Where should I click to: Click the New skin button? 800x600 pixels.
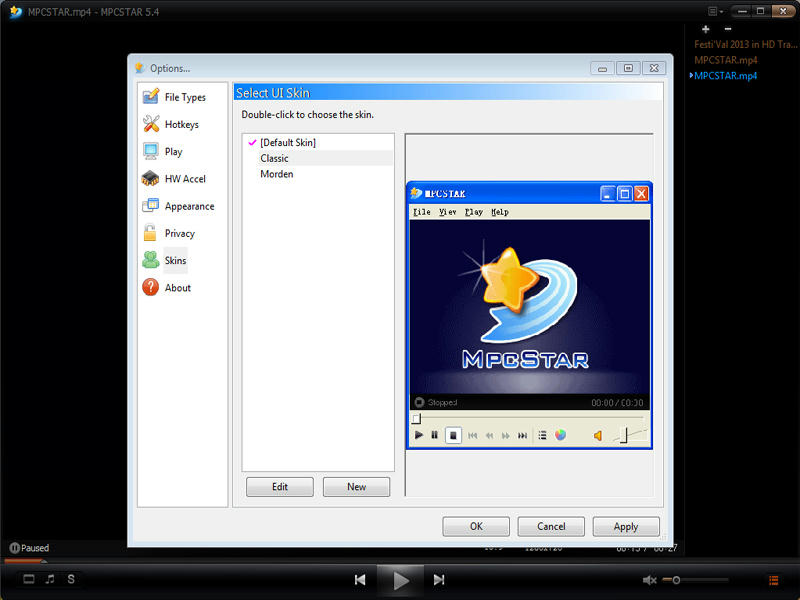click(x=356, y=487)
